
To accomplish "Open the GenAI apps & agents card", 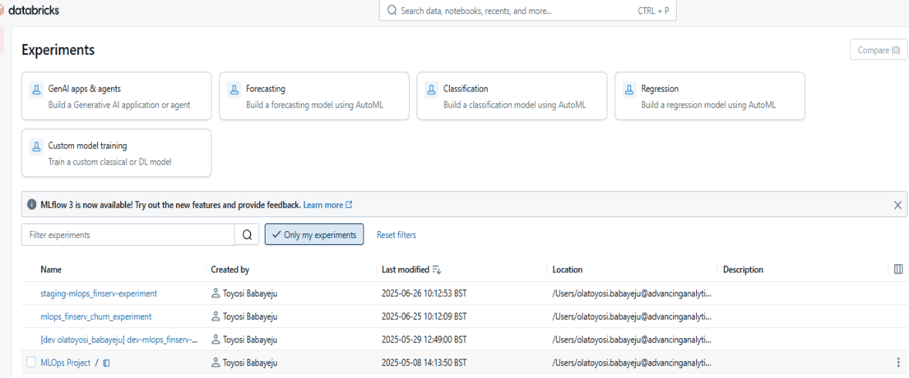I will [117, 96].
